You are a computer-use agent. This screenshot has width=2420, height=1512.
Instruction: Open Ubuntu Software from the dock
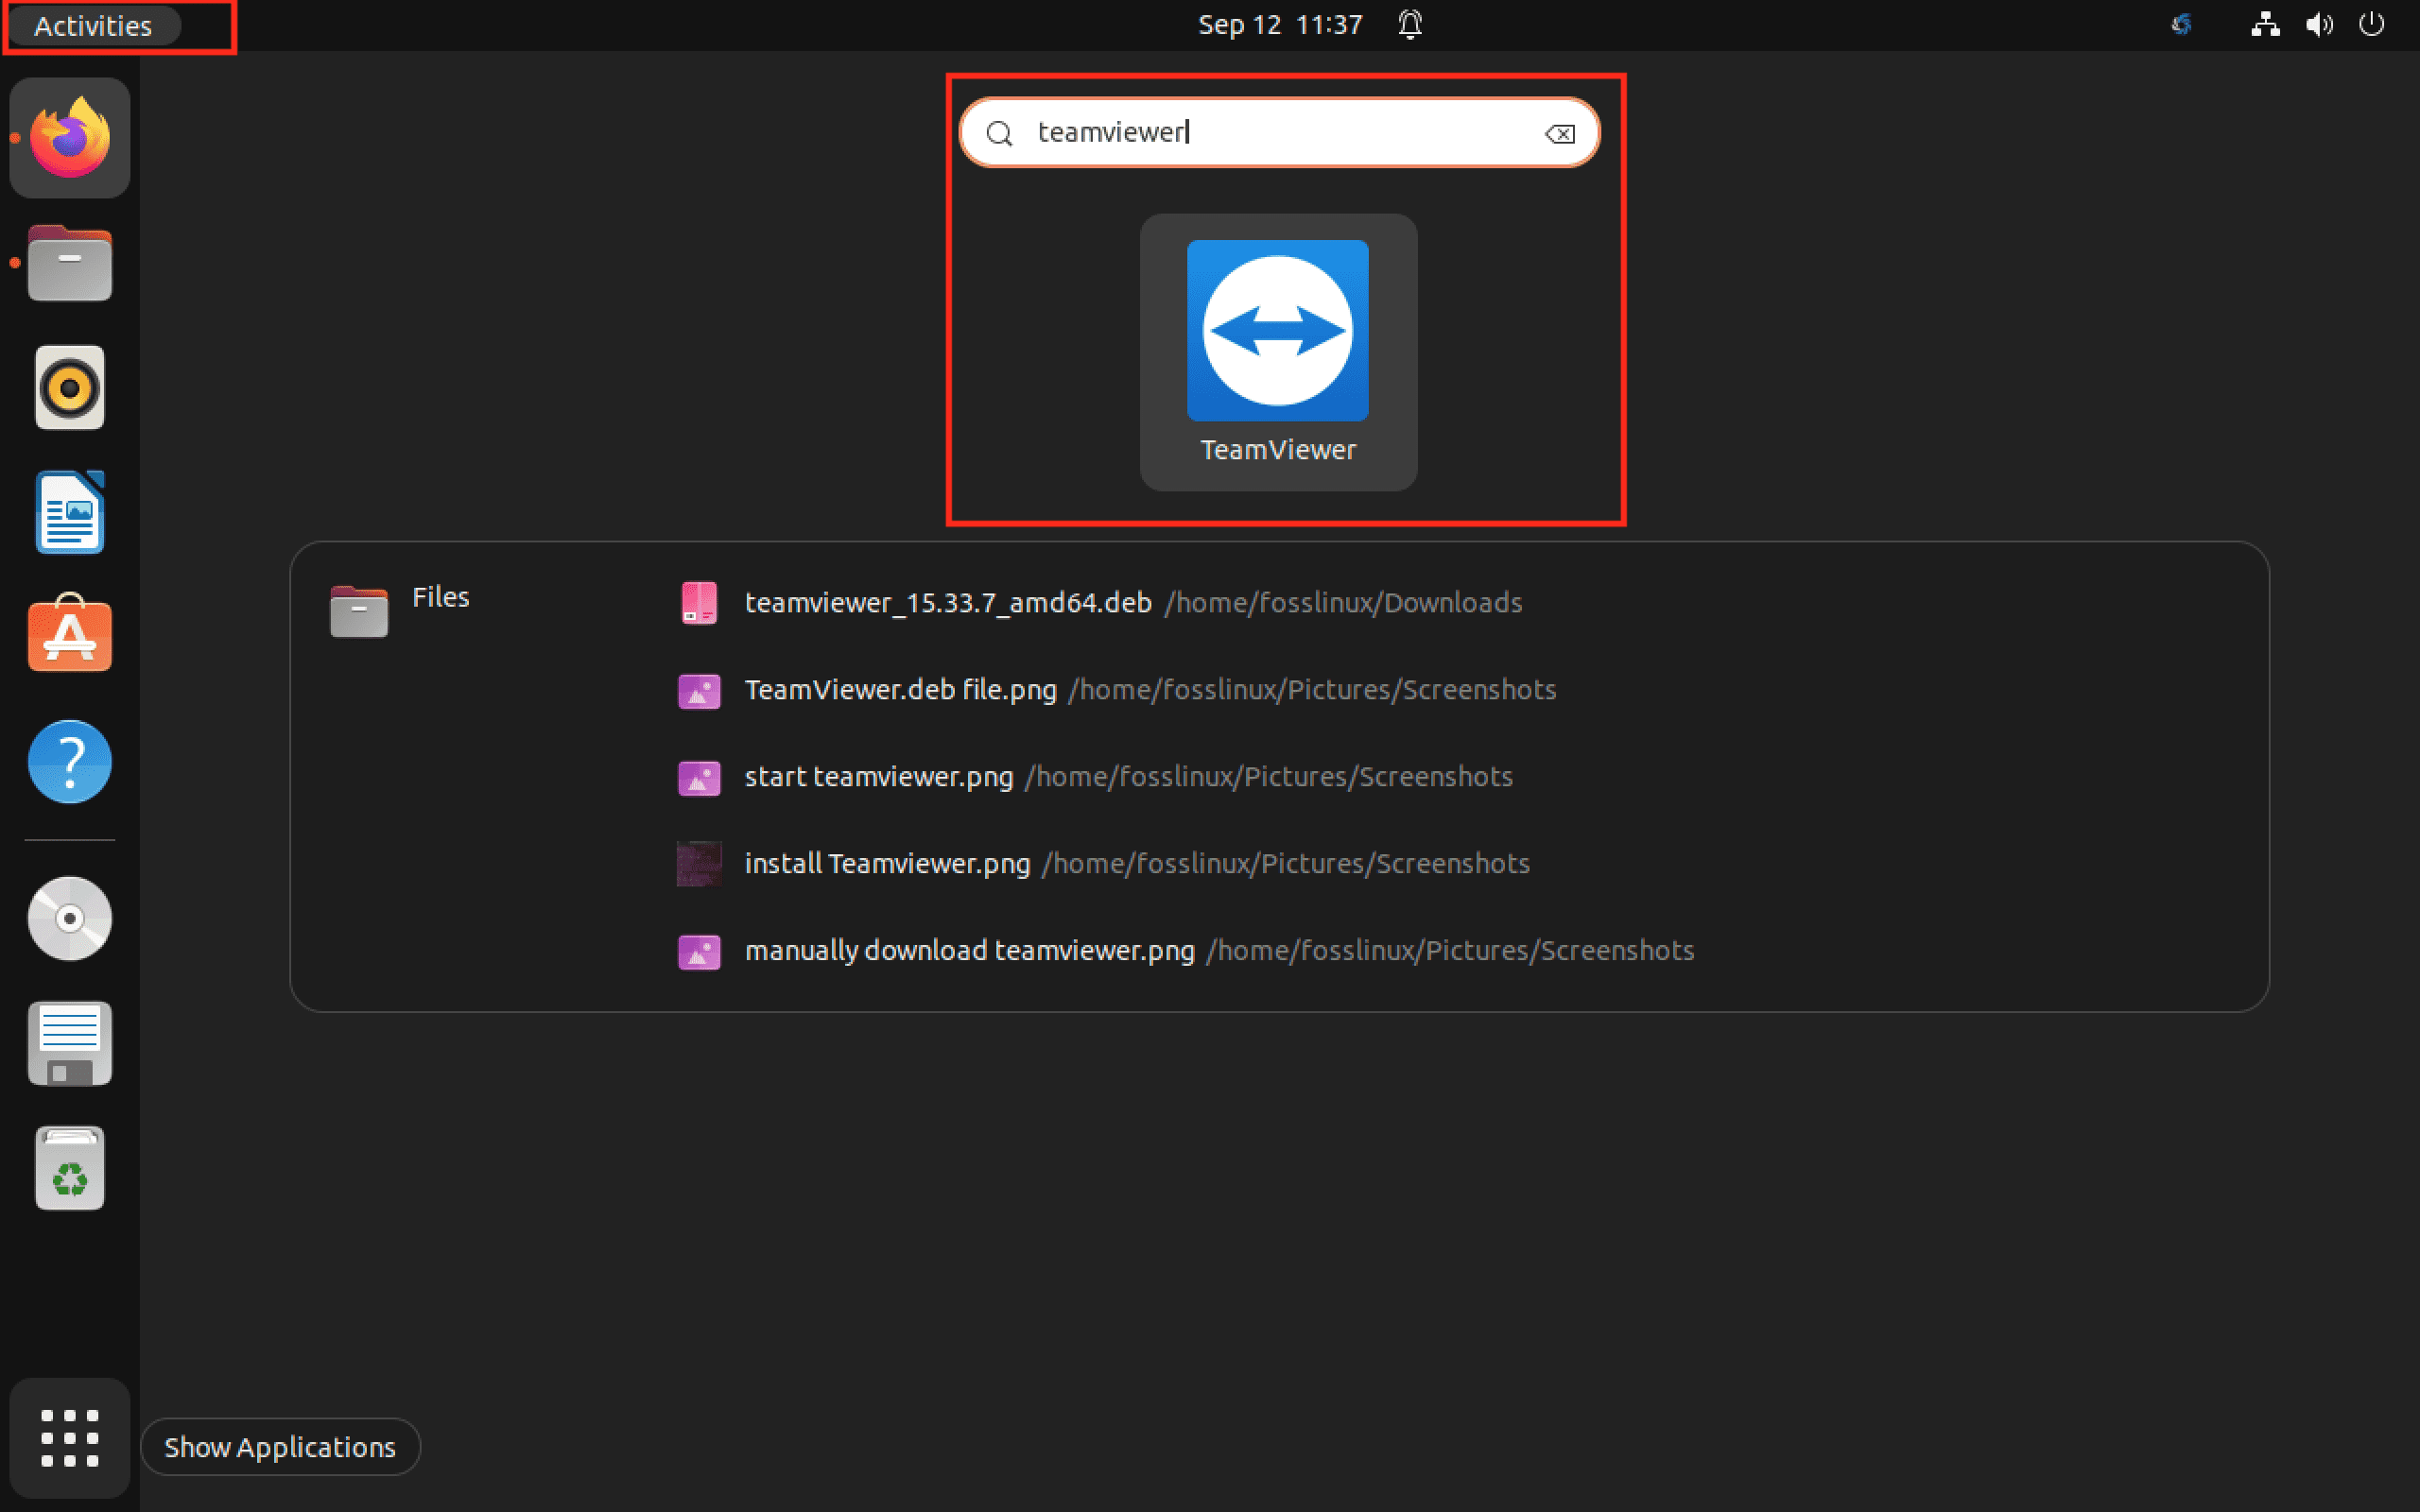[68, 636]
